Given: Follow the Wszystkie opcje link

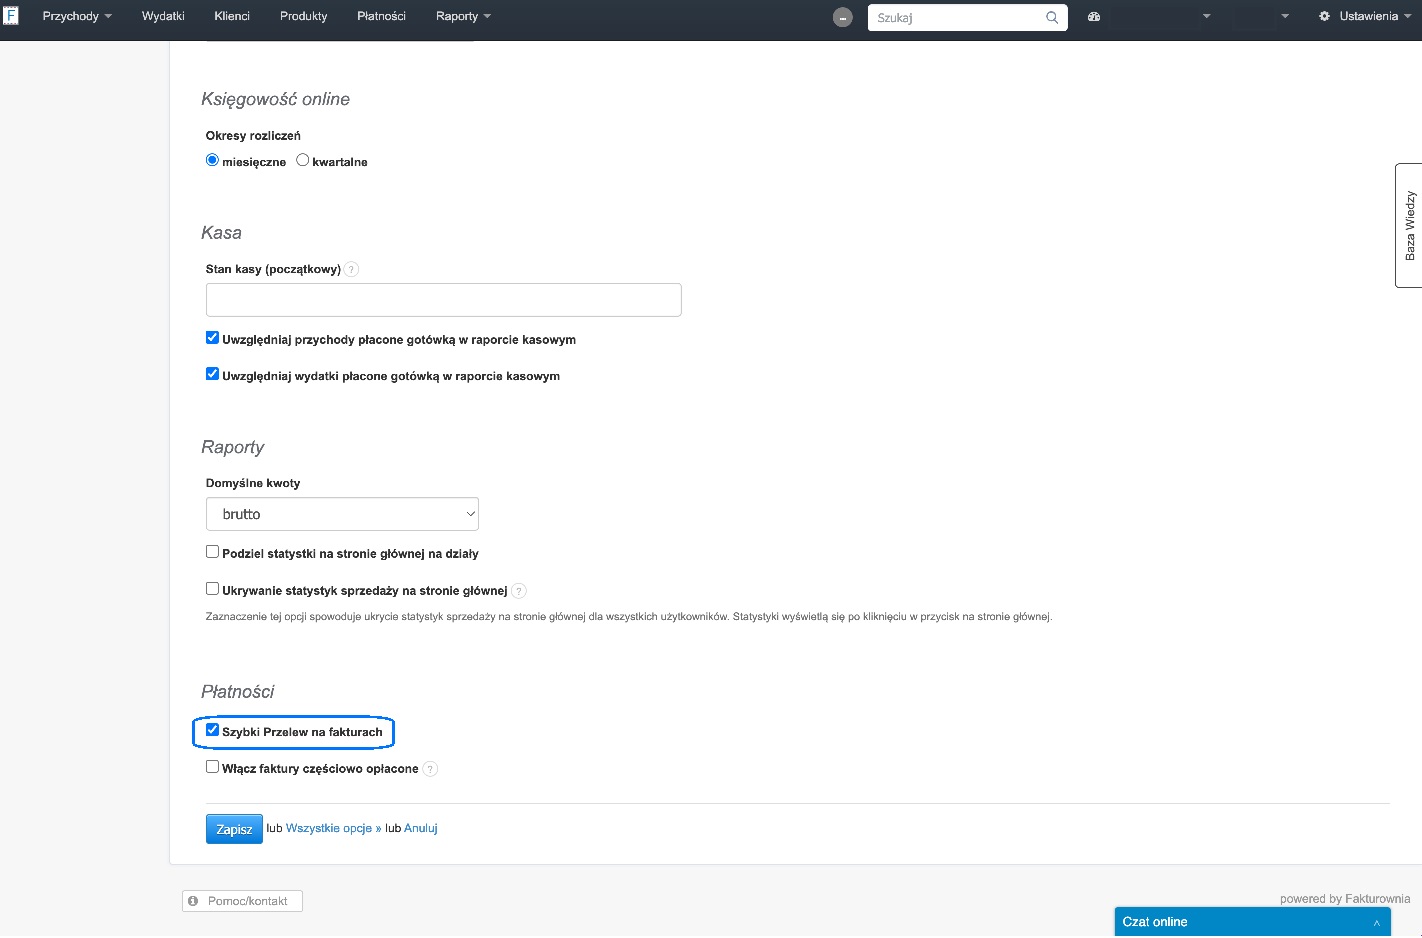Looking at the screenshot, I should tap(333, 828).
